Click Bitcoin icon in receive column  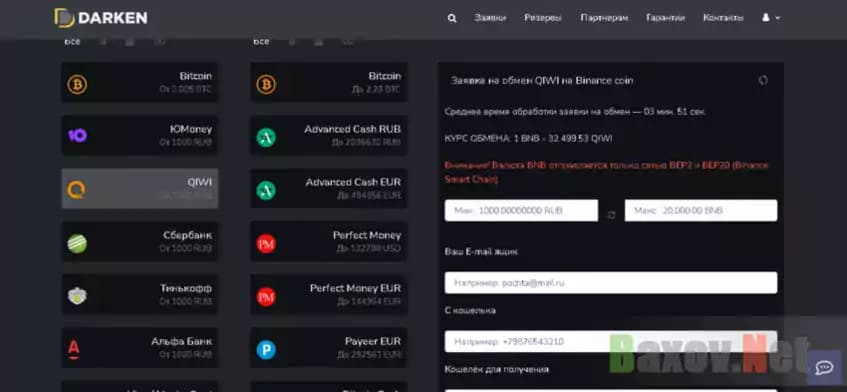(x=266, y=84)
